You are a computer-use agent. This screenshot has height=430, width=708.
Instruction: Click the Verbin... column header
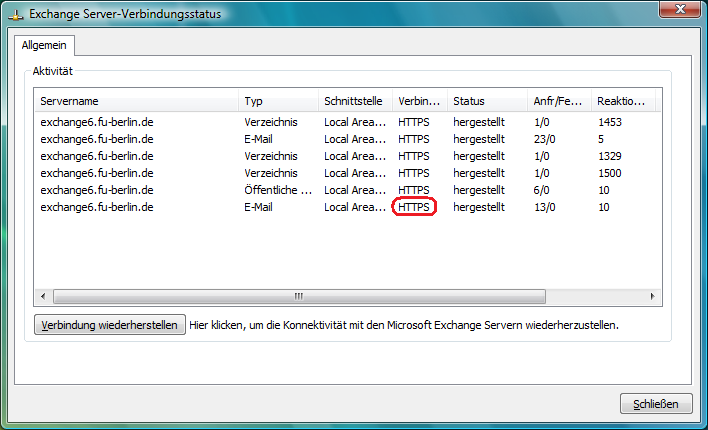[x=420, y=101]
